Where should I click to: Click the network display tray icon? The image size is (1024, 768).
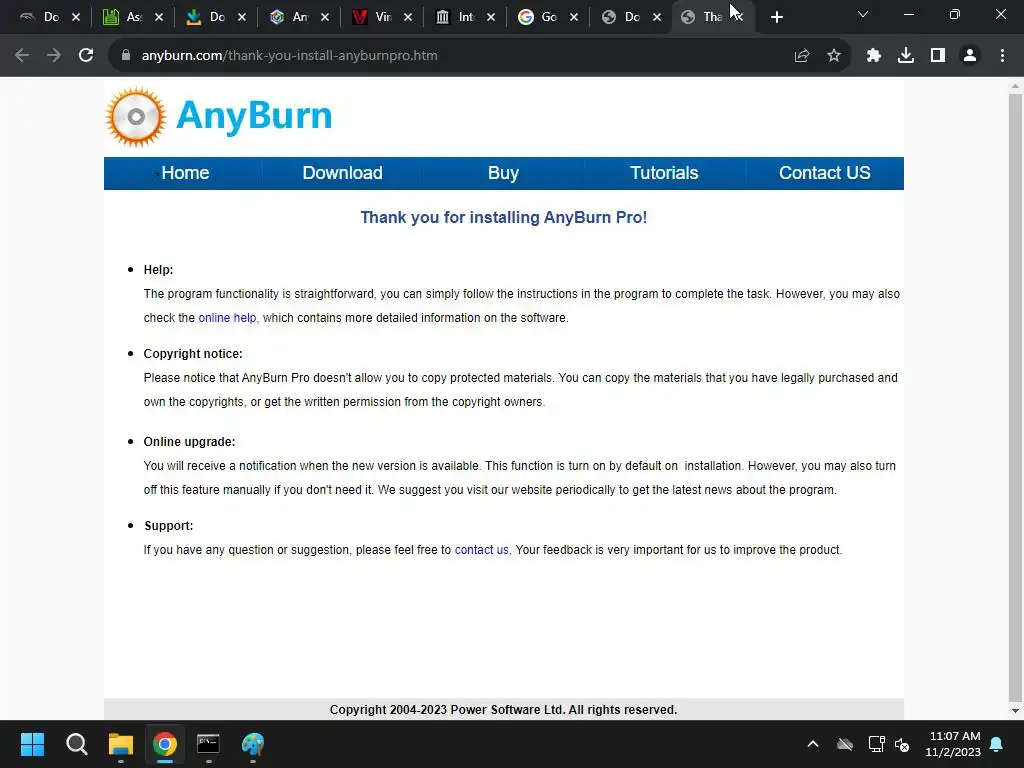(876, 744)
